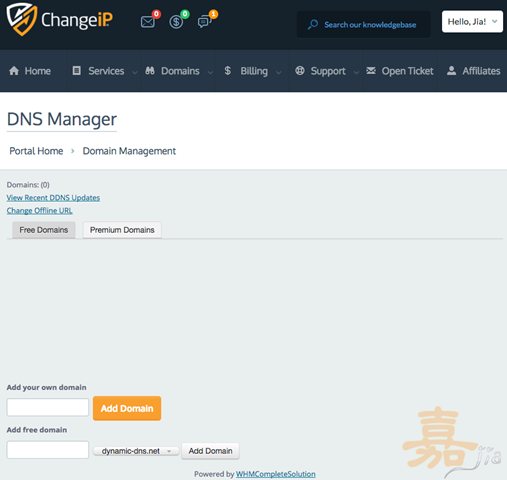Open the dynamic-dns.net domain dropdown

[136, 451]
